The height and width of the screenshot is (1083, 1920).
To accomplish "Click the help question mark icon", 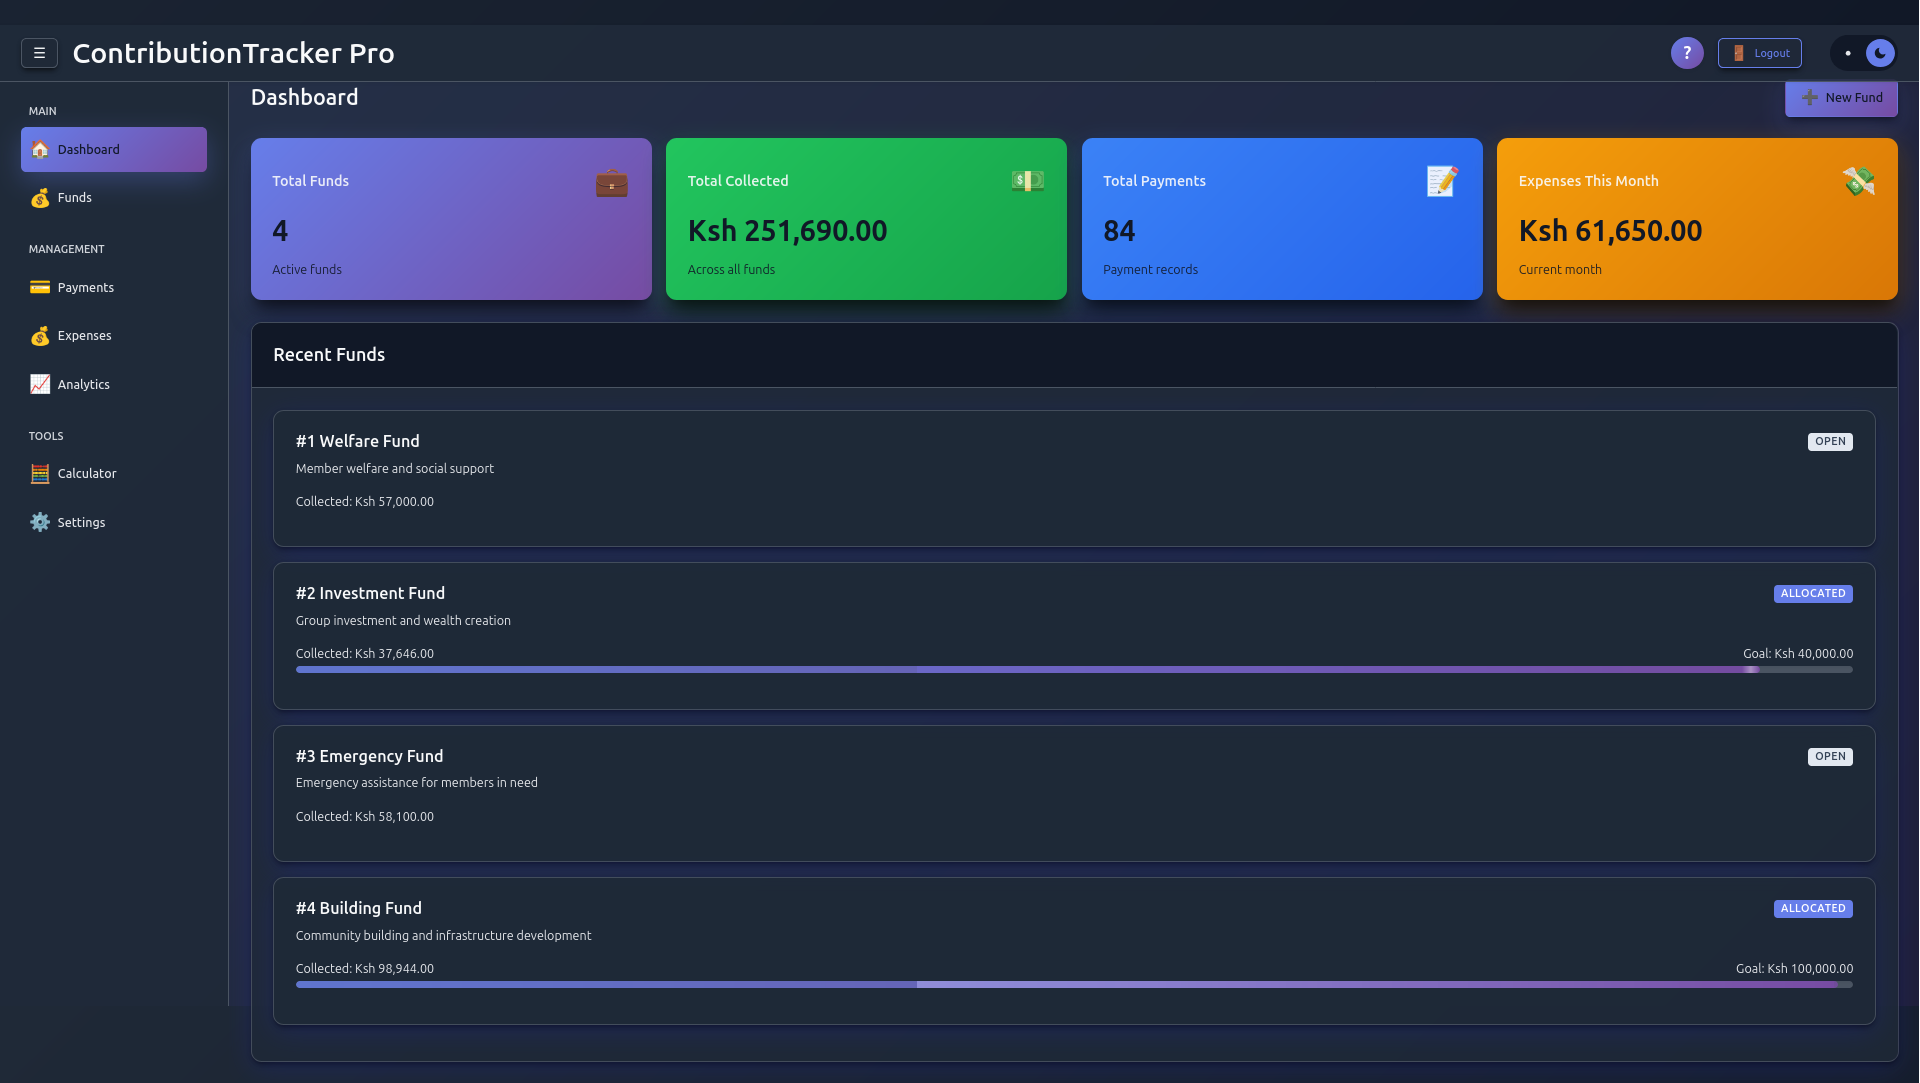I will point(1687,52).
